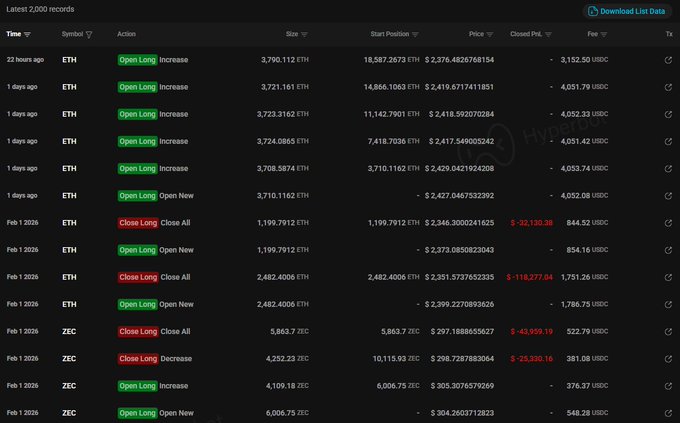Open Tx link for the 854.16 USDC fee row

click(x=668, y=250)
